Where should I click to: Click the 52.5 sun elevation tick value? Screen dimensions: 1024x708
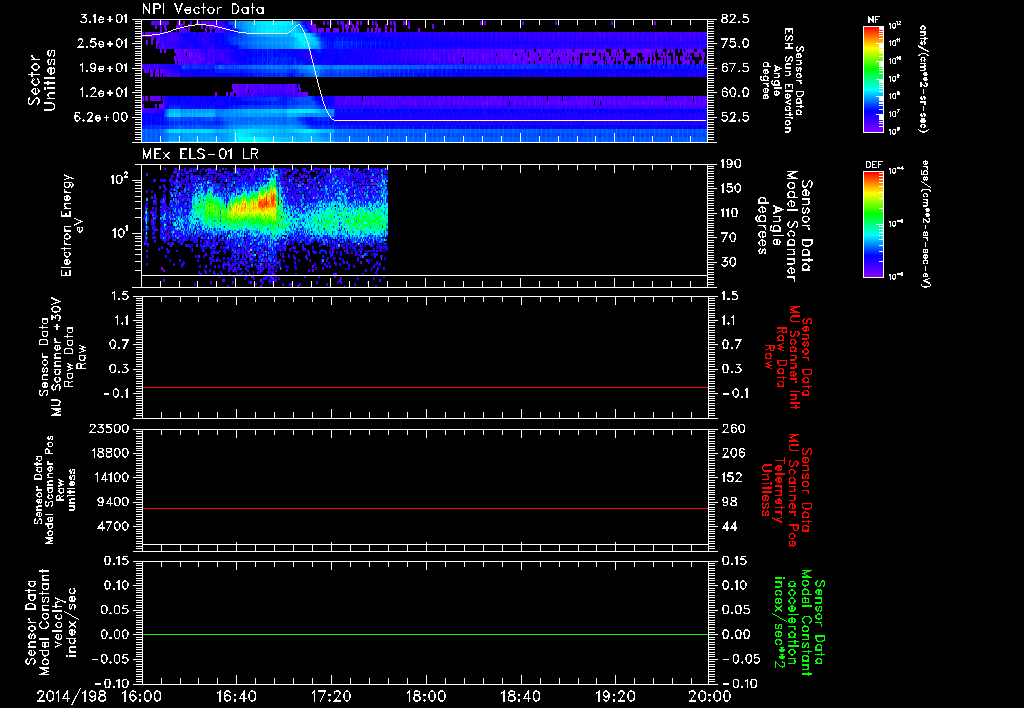(736, 117)
